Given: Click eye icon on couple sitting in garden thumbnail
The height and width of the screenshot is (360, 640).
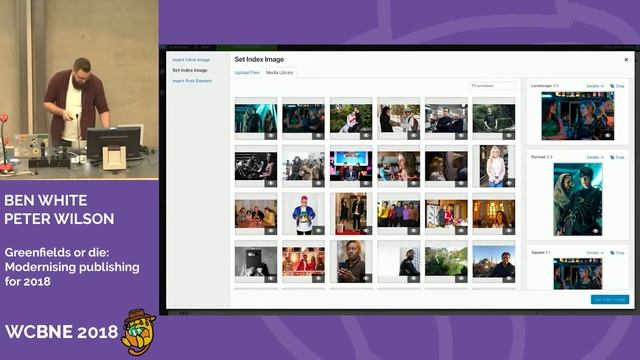Looking at the screenshot, I should [x=366, y=136].
